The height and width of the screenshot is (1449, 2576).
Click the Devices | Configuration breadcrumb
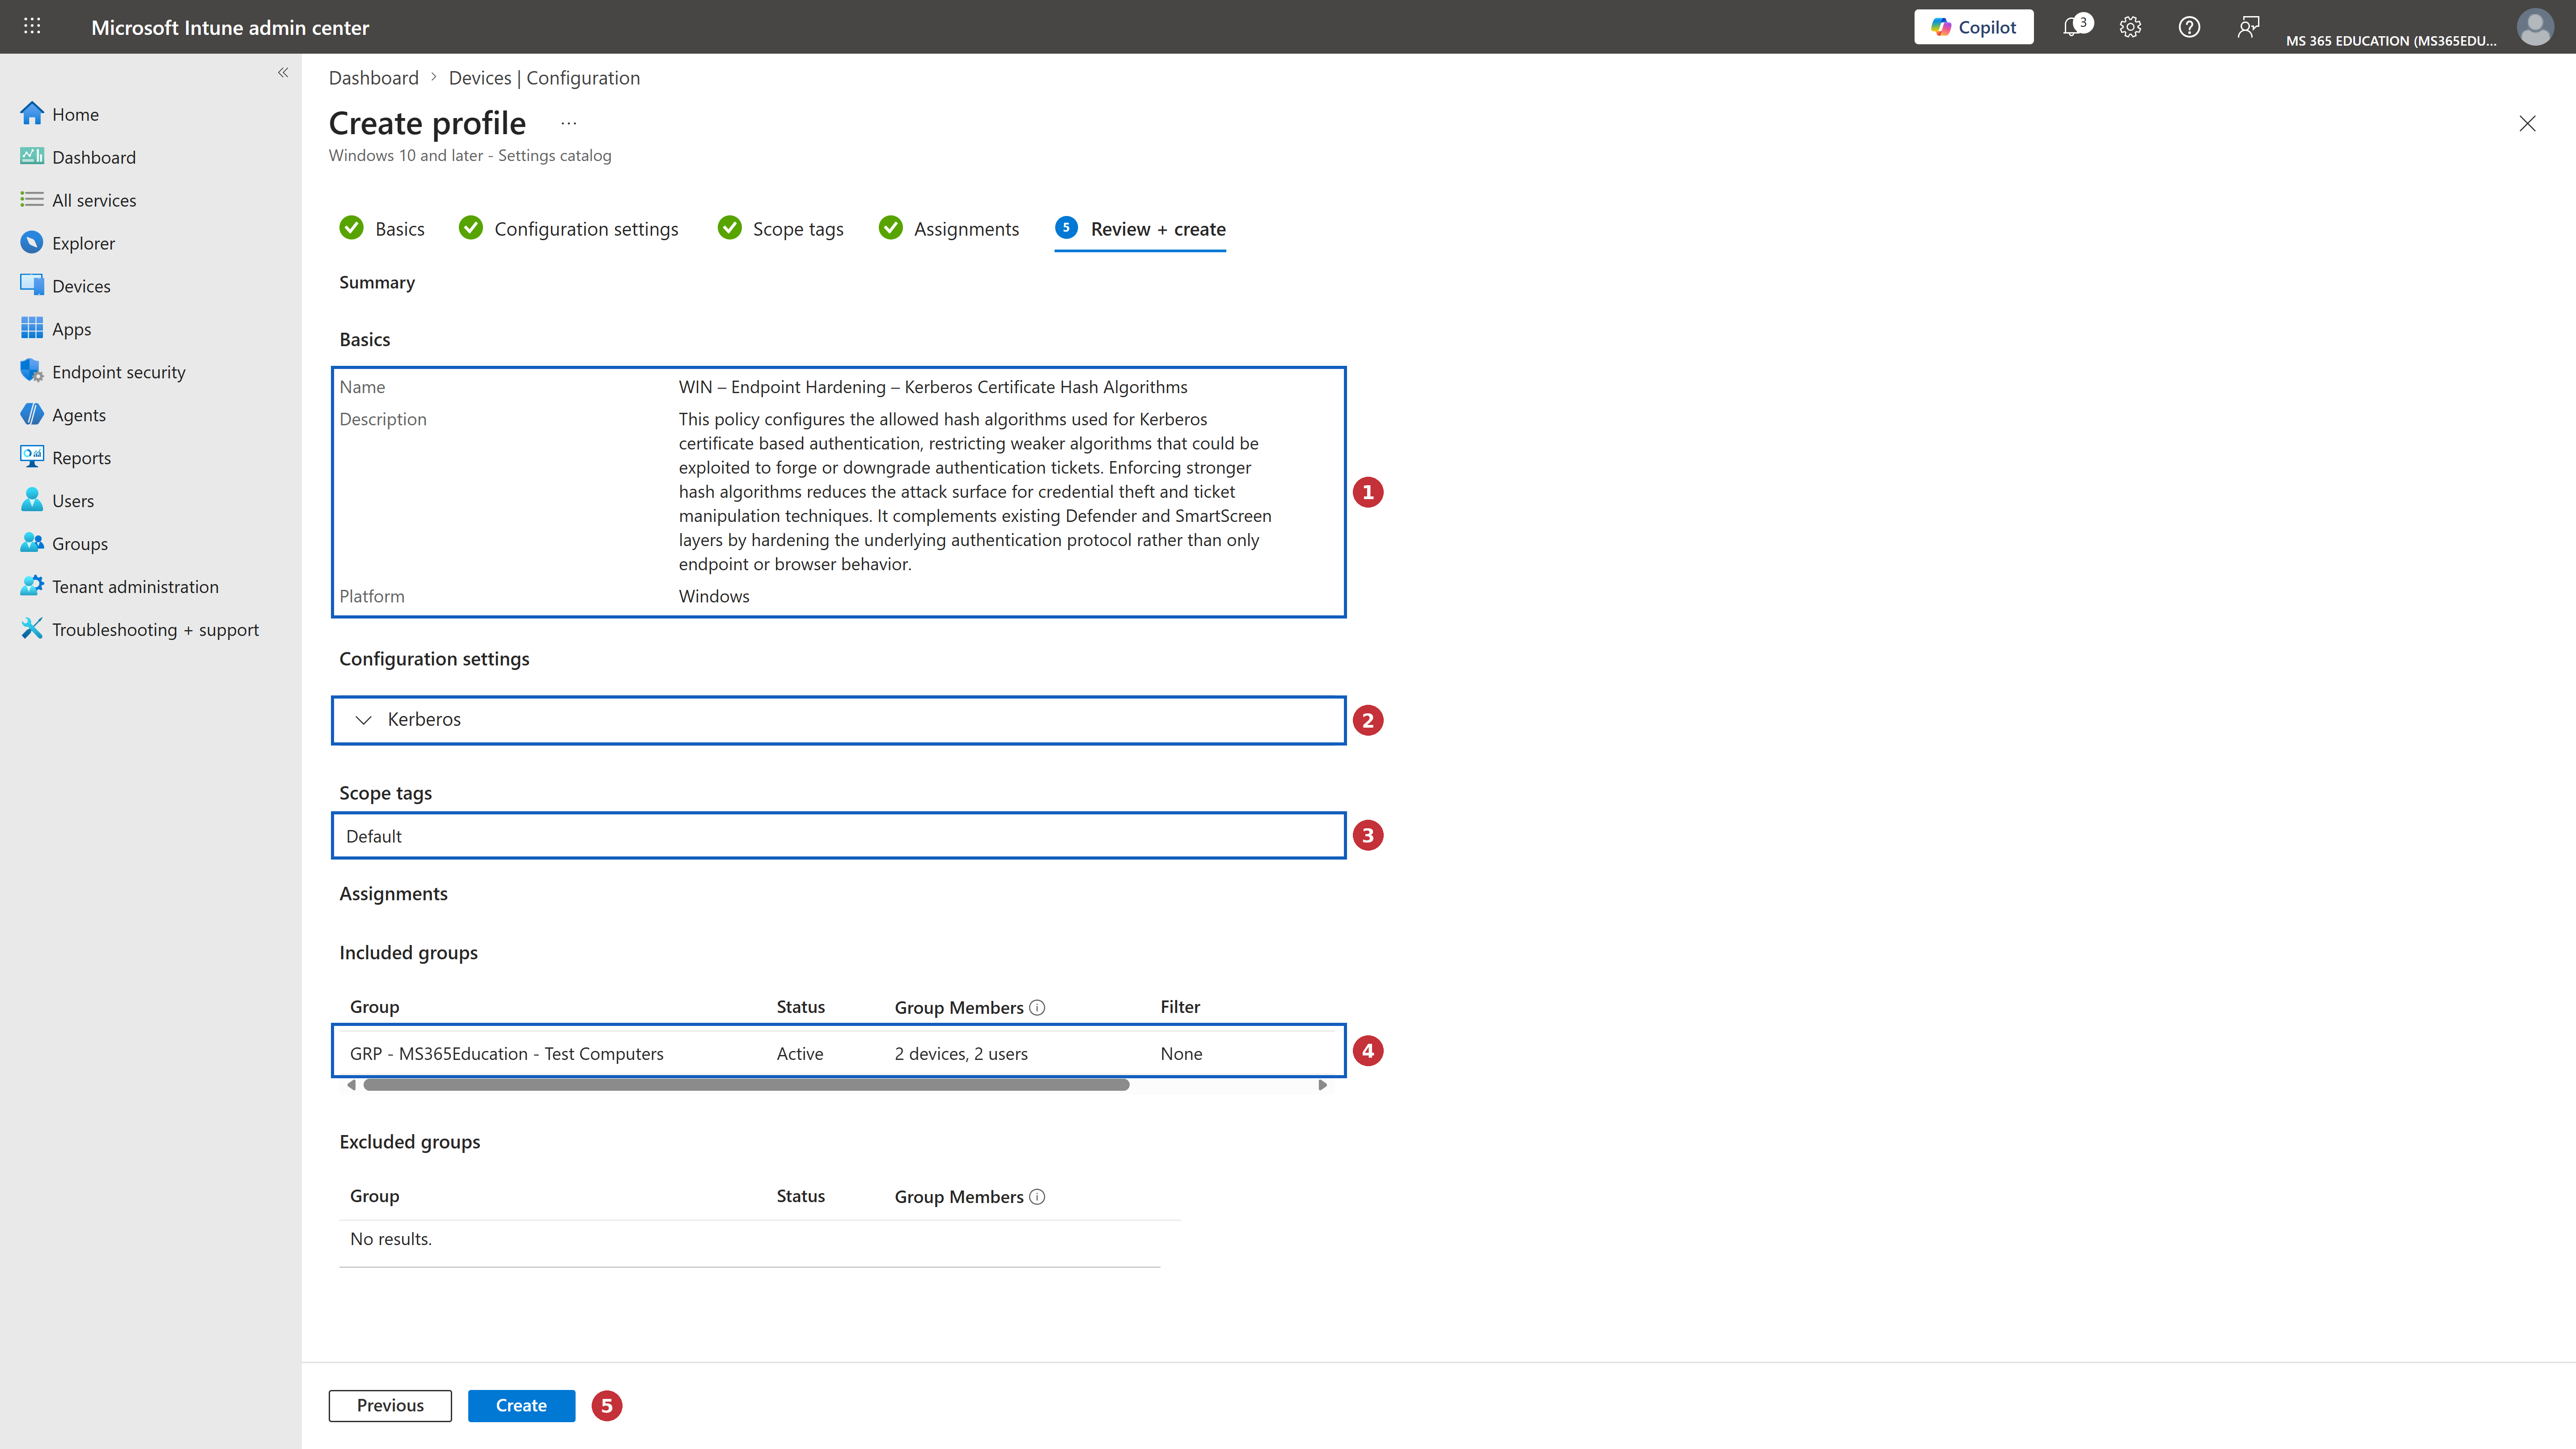tap(544, 78)
